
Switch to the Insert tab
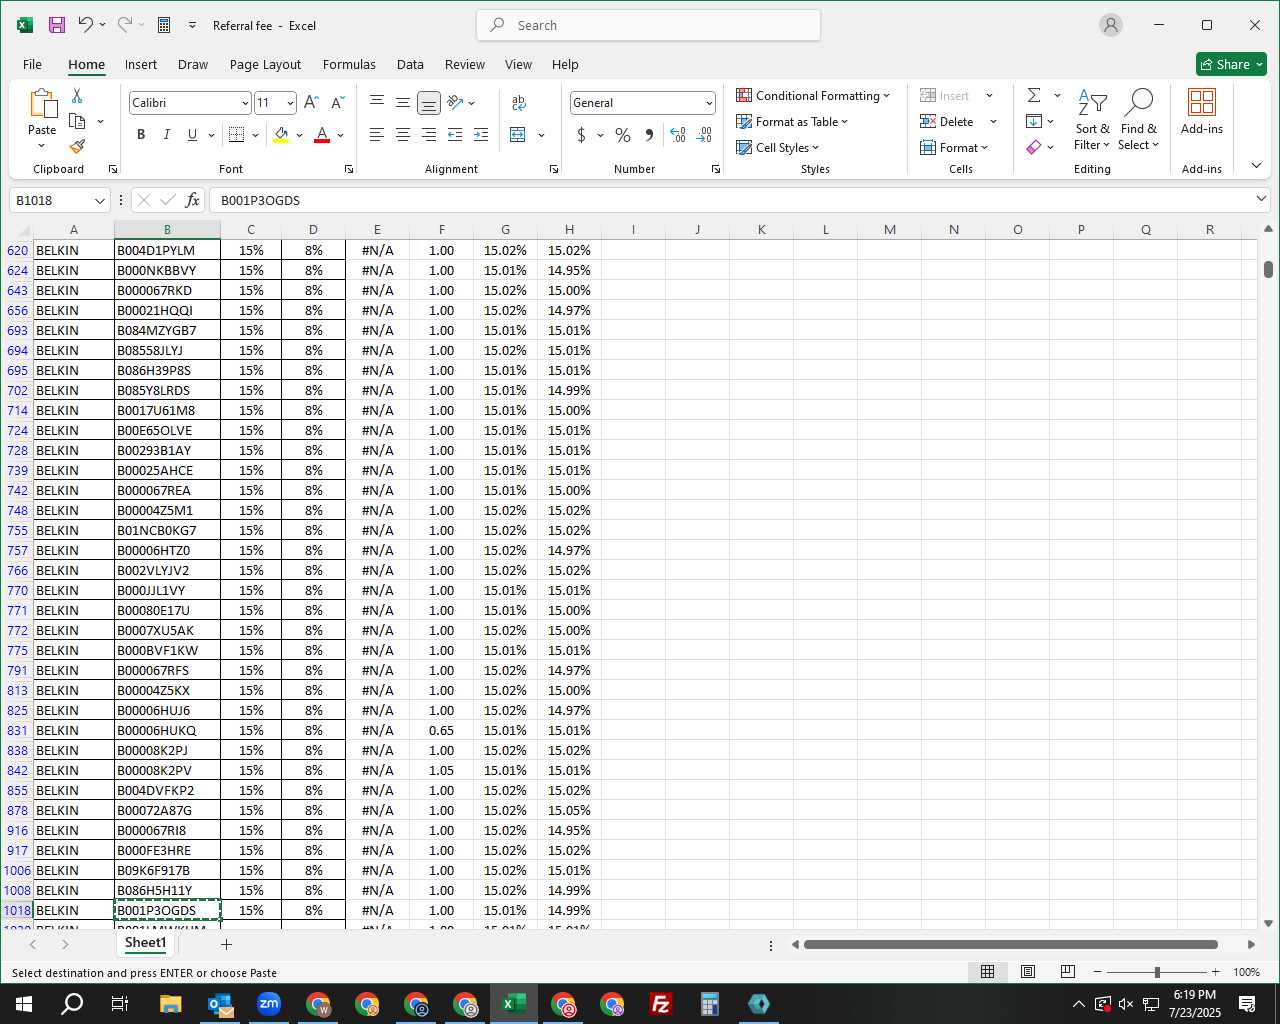coord(141,64)
